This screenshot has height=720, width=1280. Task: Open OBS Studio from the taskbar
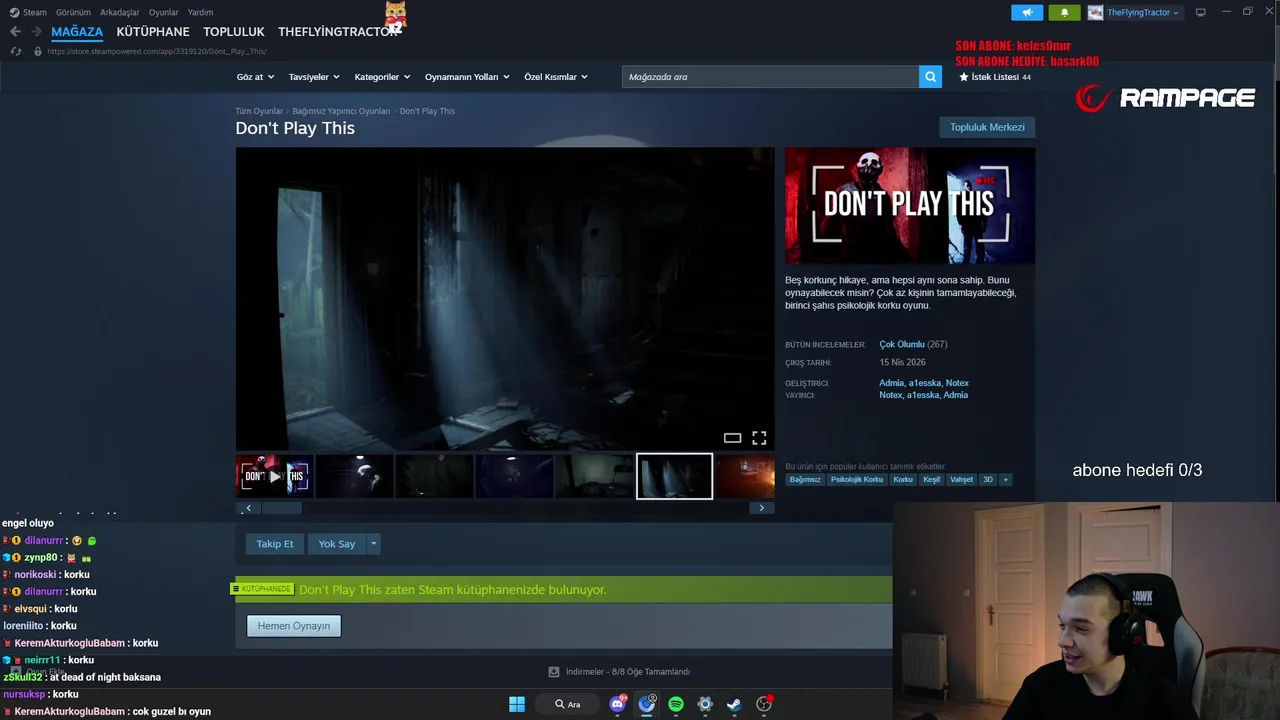[x=764, y=704]
